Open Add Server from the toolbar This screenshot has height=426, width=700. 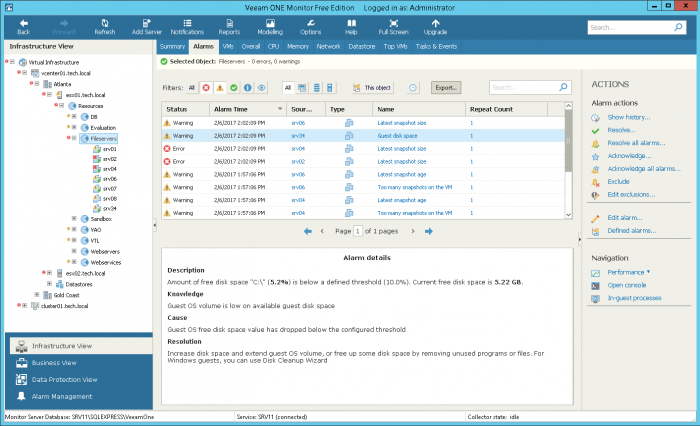point(146,27)
